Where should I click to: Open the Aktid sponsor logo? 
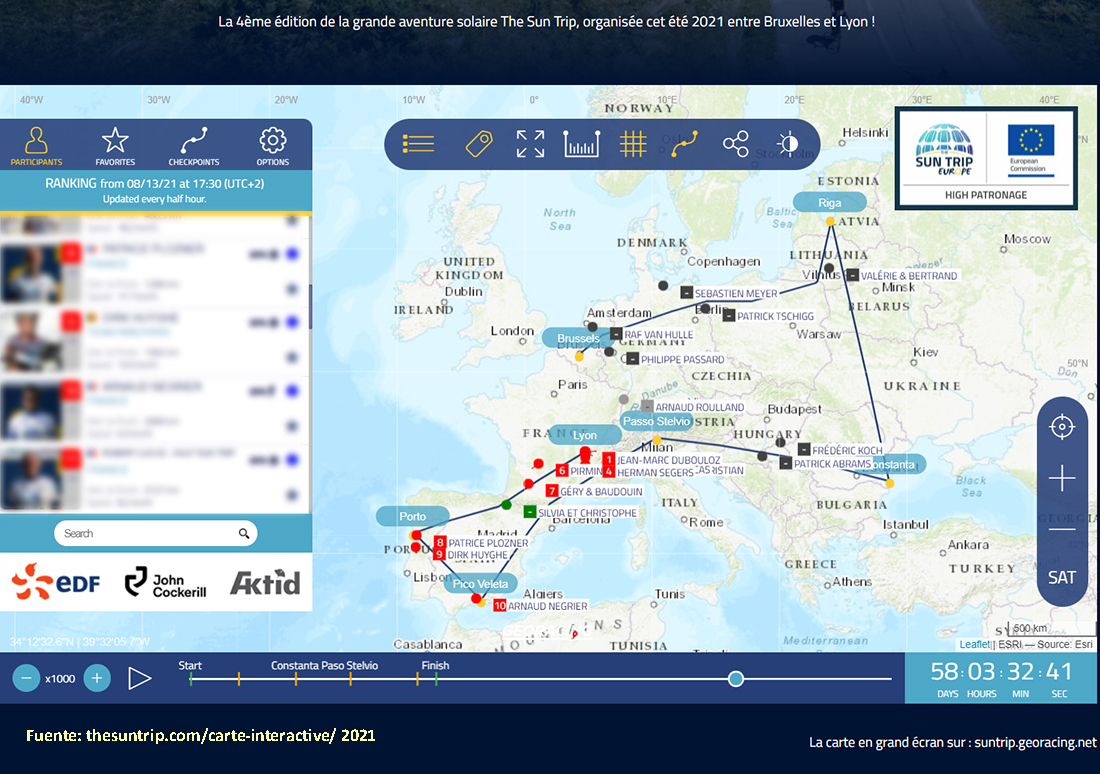point(265,582)
